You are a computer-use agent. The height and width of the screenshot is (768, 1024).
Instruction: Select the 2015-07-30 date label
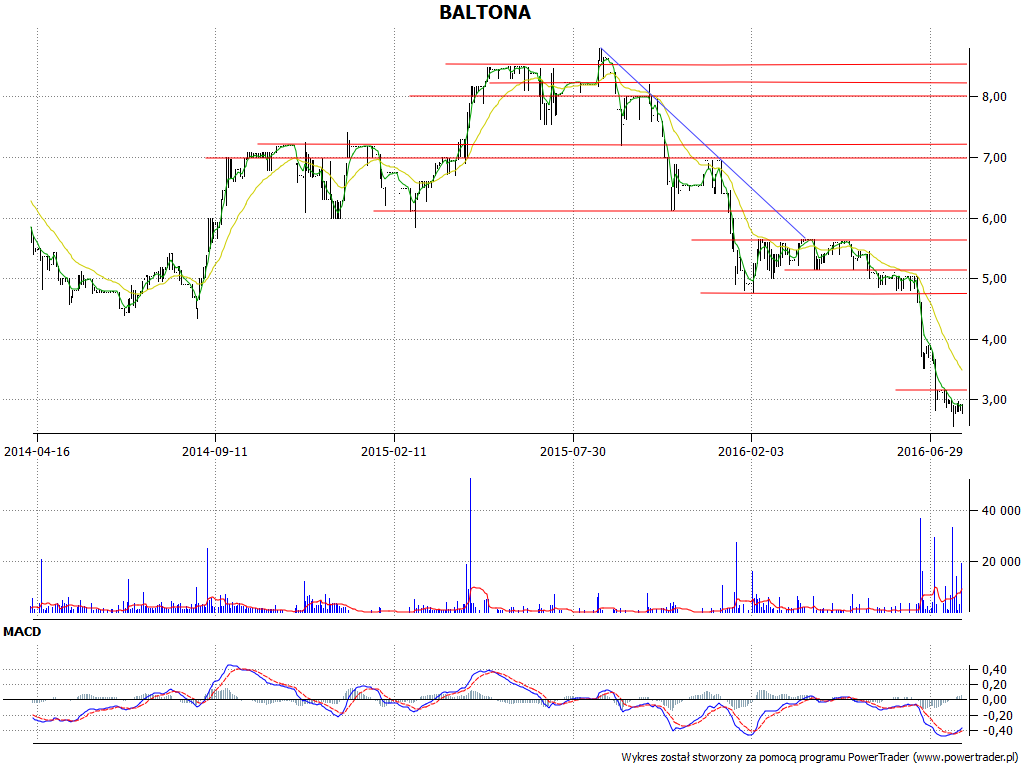573,451
